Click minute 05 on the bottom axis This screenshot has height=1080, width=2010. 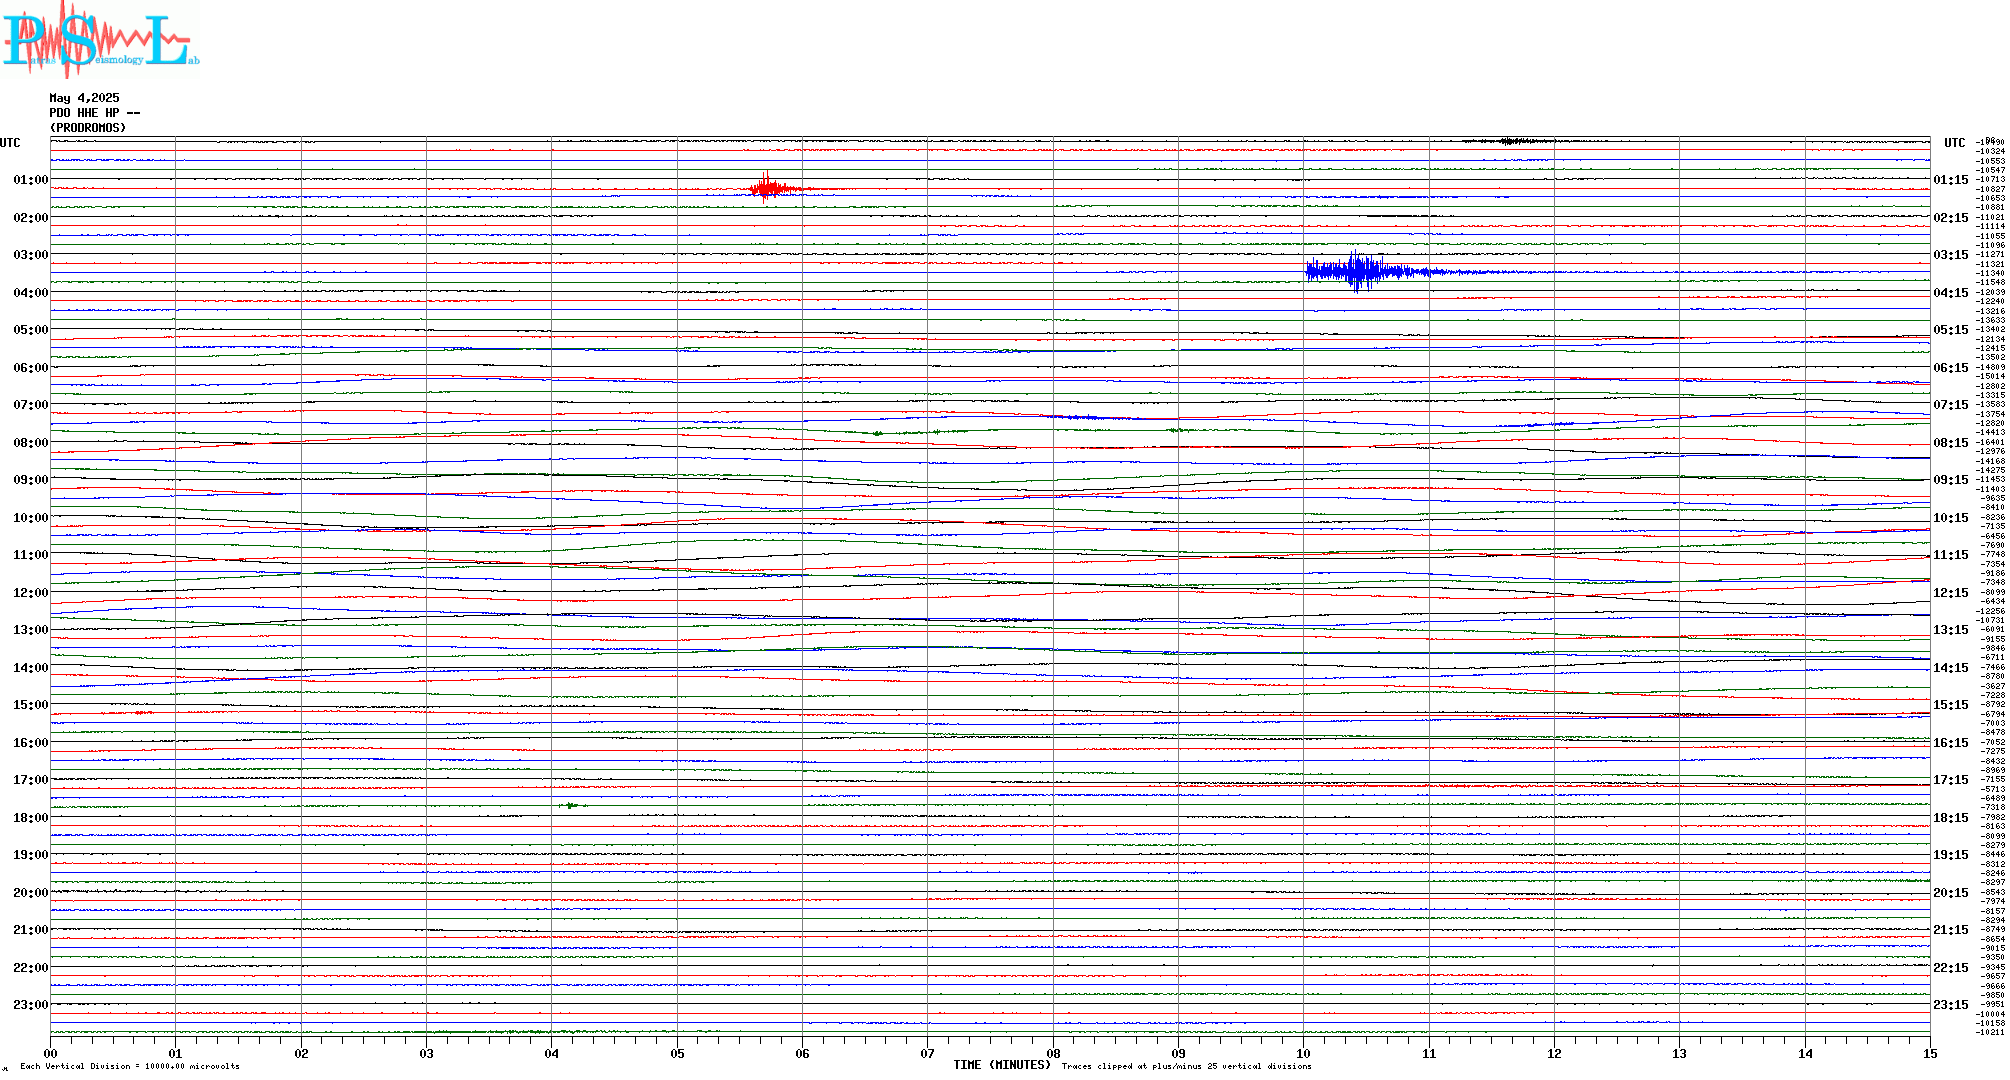point(677,1053)
